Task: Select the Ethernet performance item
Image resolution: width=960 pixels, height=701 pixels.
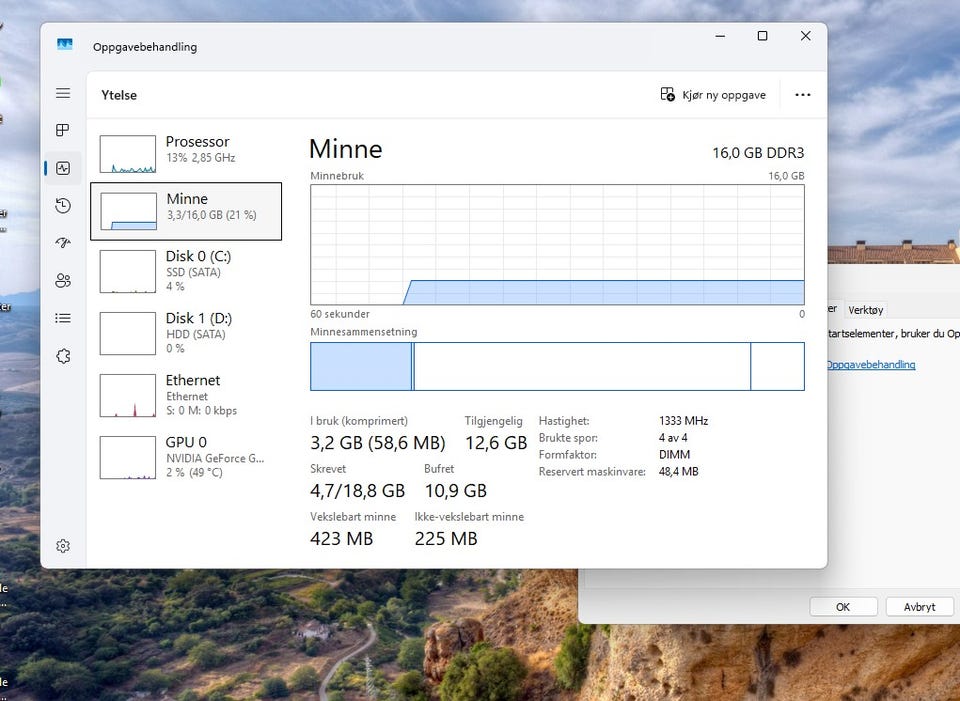Action: pyautogui.click(x=186, y=395)
